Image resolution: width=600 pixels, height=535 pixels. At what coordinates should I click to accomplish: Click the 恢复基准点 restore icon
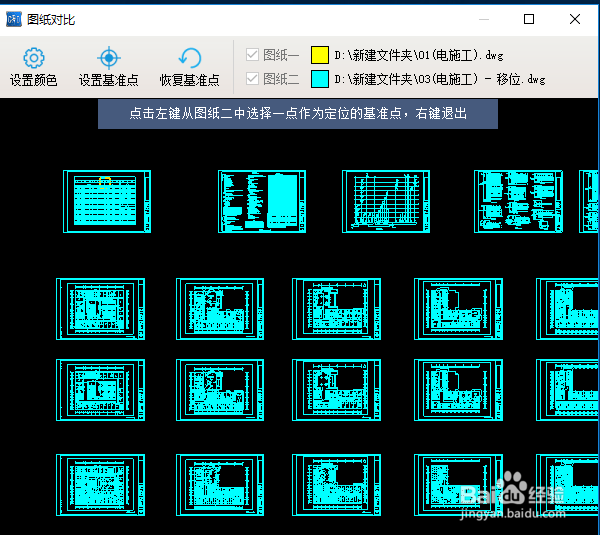coord(189,67)
